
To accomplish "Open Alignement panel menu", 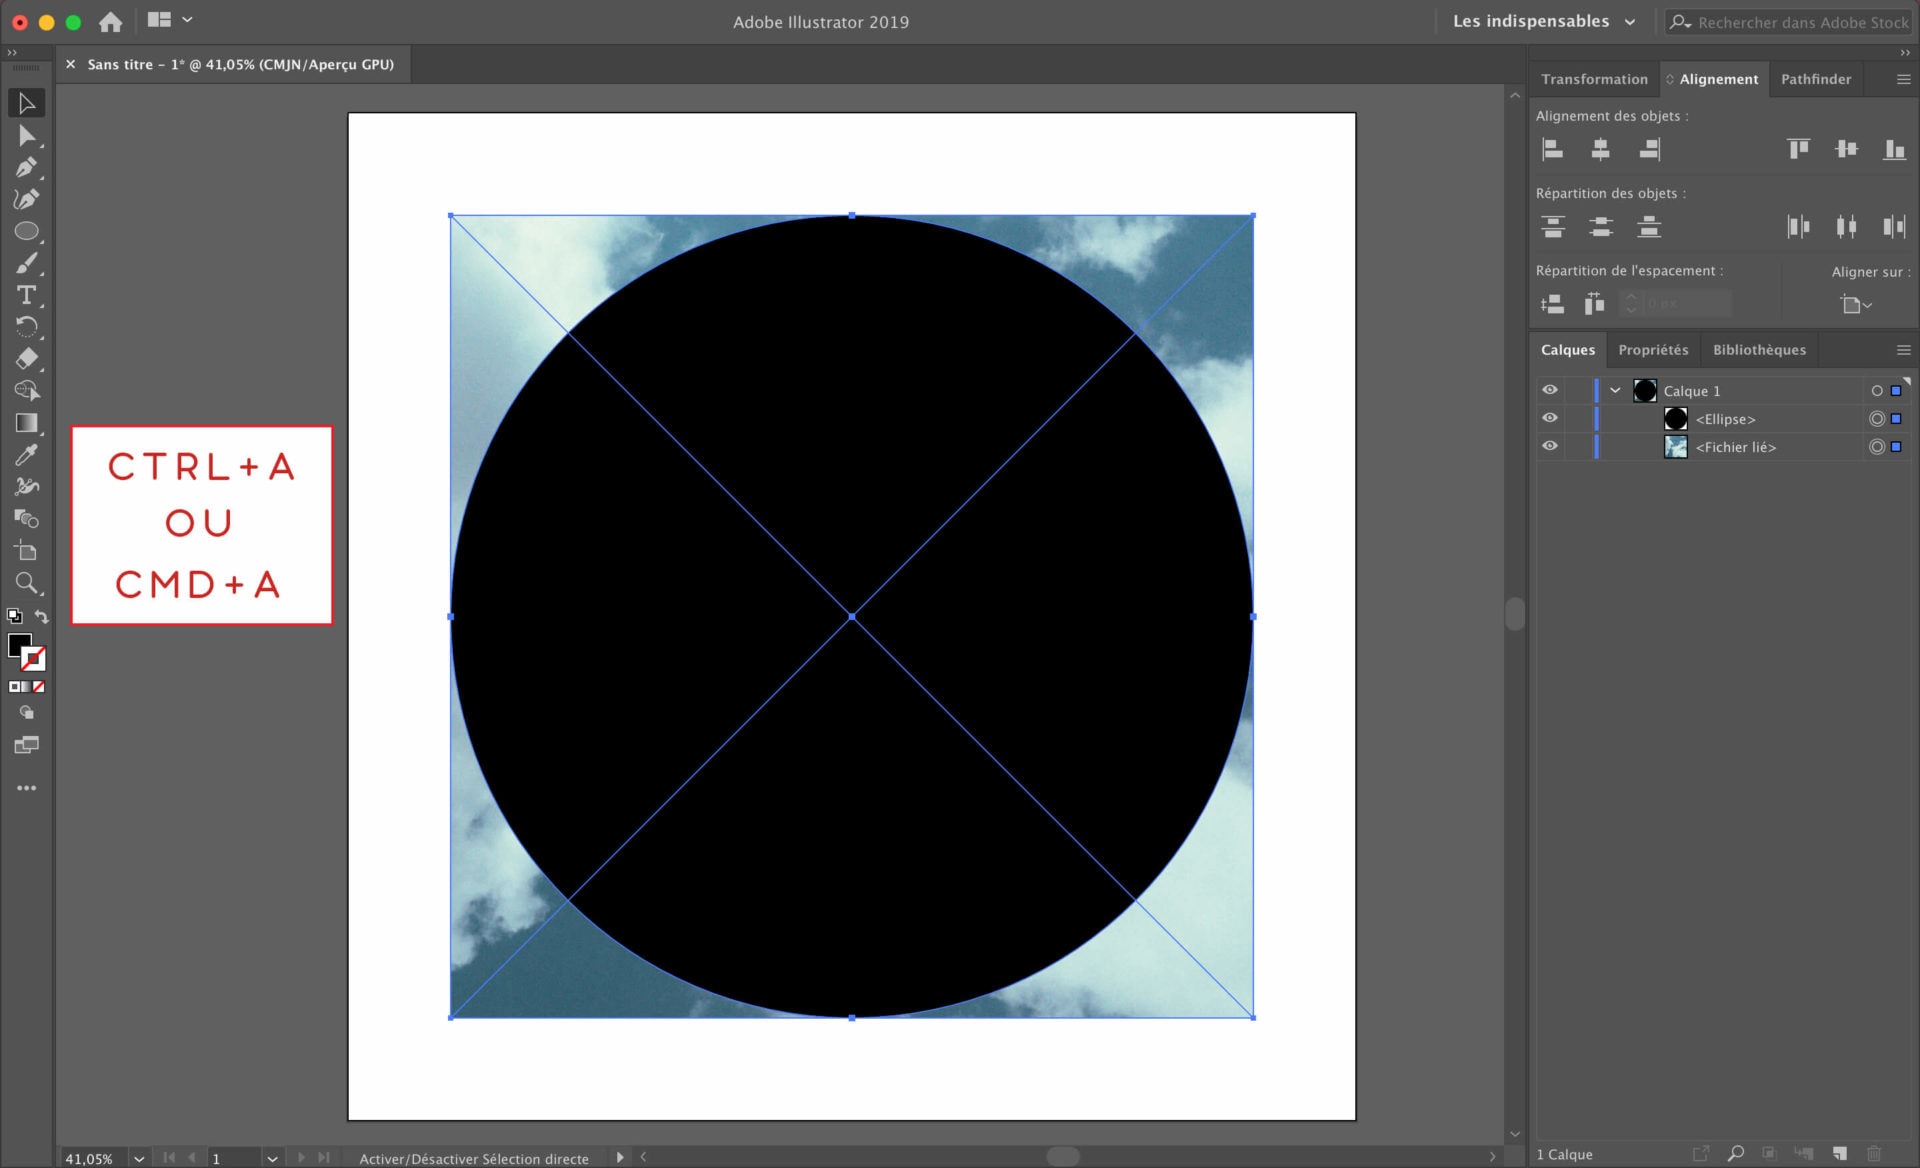I will 1903,79.
